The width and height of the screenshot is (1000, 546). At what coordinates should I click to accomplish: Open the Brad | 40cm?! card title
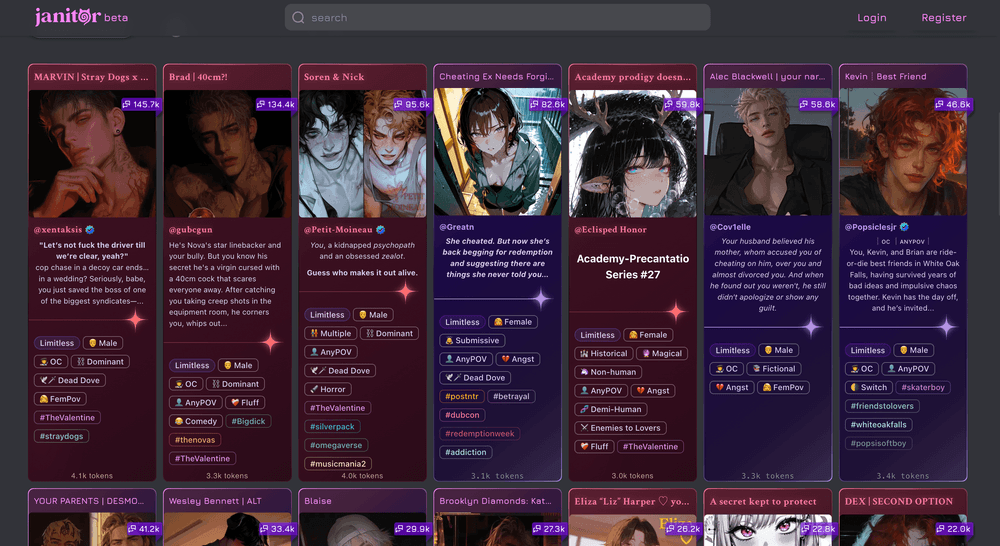click(198, 77)
